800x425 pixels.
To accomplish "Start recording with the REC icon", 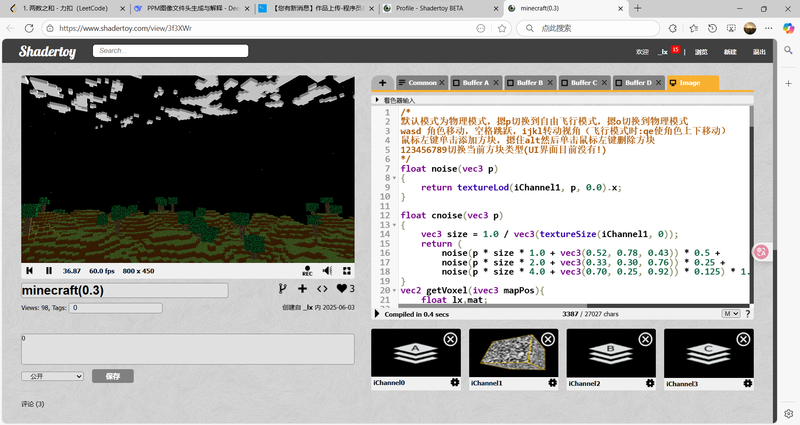I will click(x=307, y=271).
